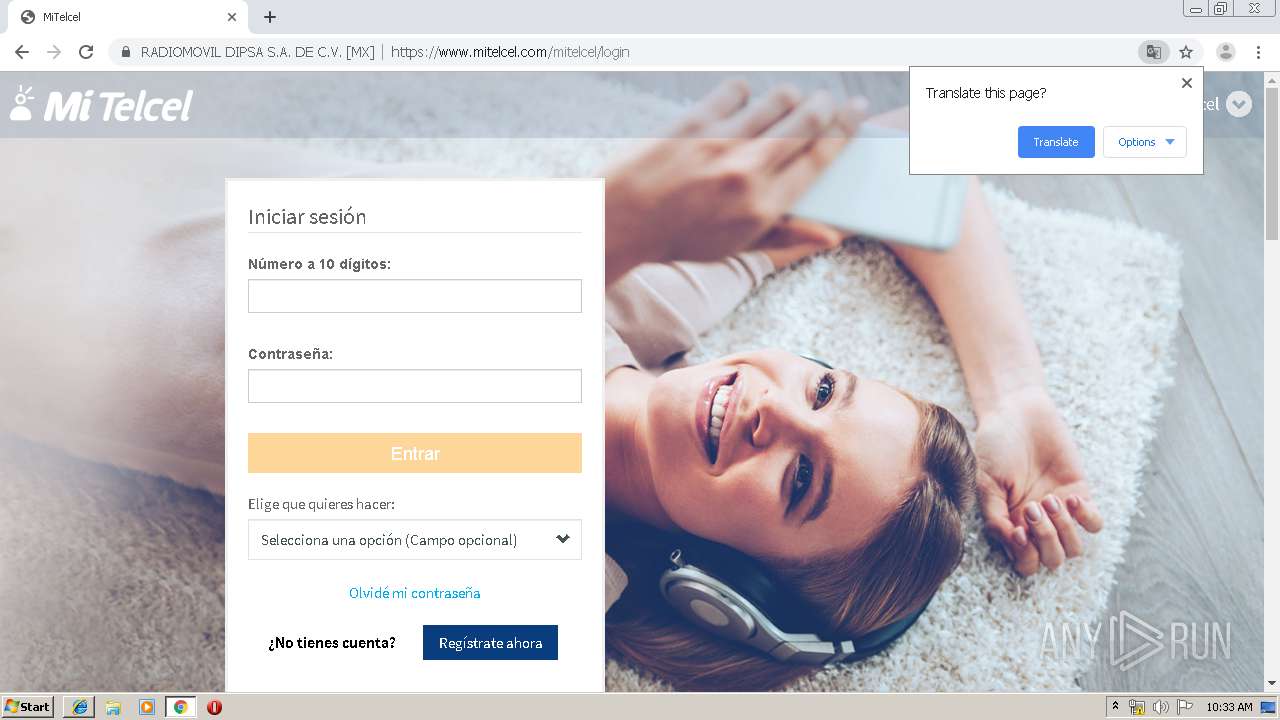This screenshot has width=1280, height=720.
Task: Open the Selecciona una opción dropdown
Action: point(415,540)
